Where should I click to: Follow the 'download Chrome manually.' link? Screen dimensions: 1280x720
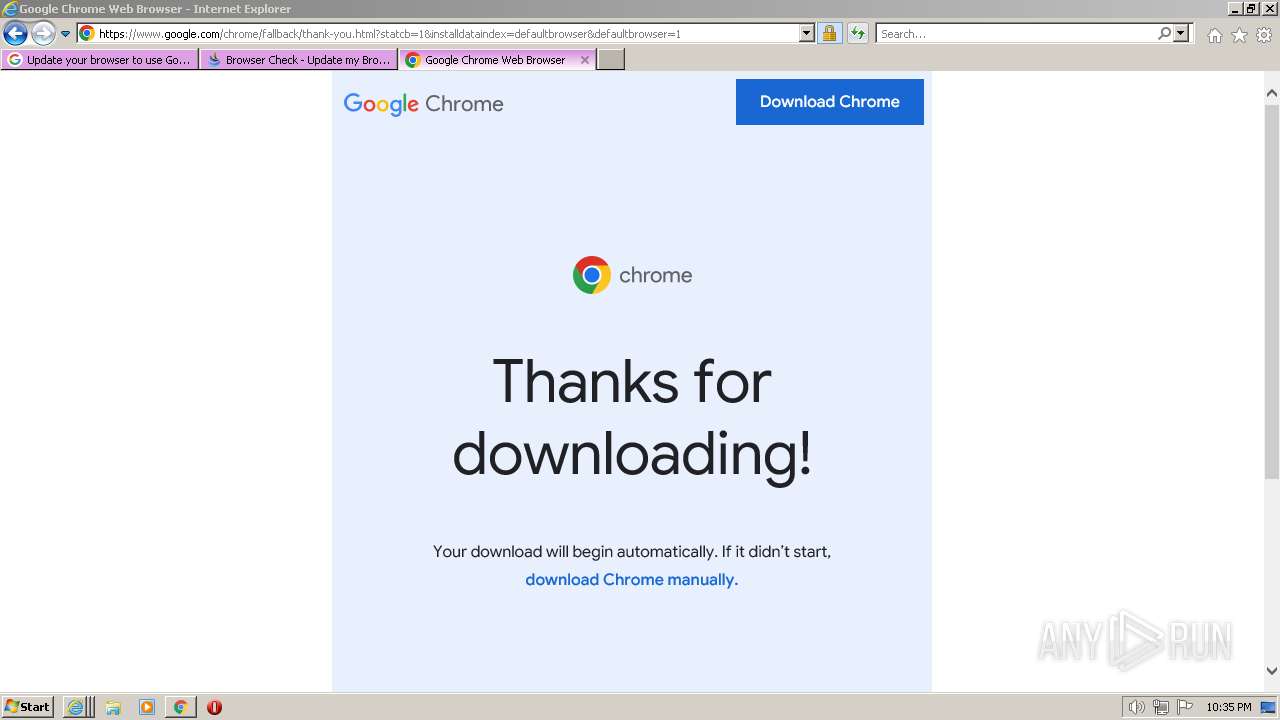(x=632, y=580)
